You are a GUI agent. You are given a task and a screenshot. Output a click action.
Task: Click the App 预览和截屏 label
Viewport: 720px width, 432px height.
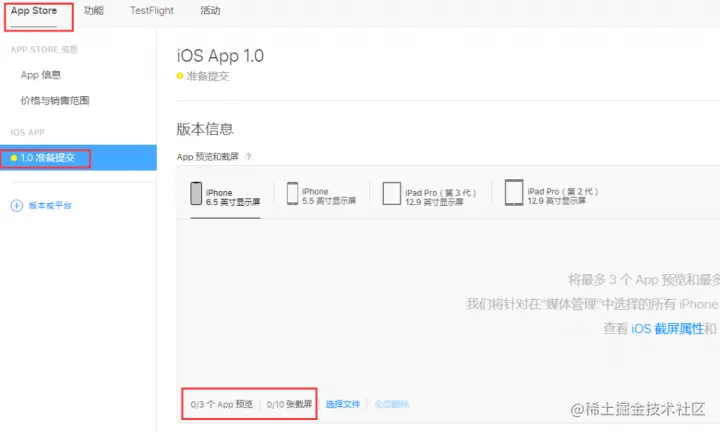tap(208, 157)
